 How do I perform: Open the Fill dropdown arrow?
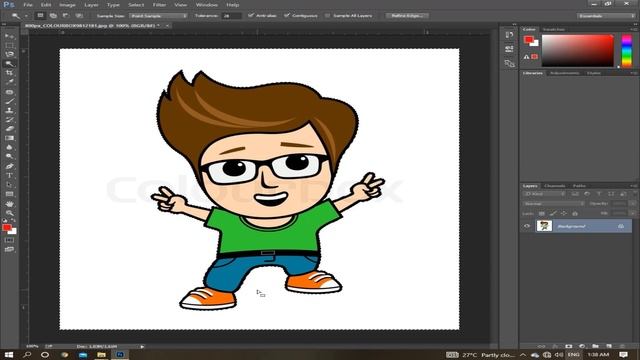[633, 213]
